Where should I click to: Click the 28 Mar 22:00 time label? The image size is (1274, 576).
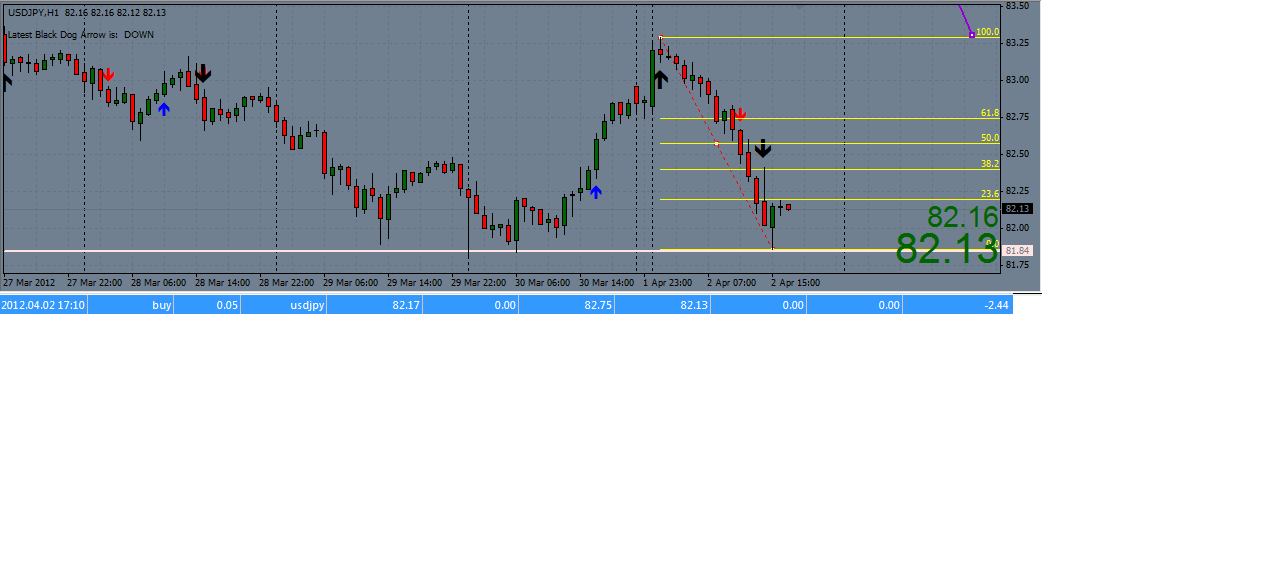(x=286, y=283)
